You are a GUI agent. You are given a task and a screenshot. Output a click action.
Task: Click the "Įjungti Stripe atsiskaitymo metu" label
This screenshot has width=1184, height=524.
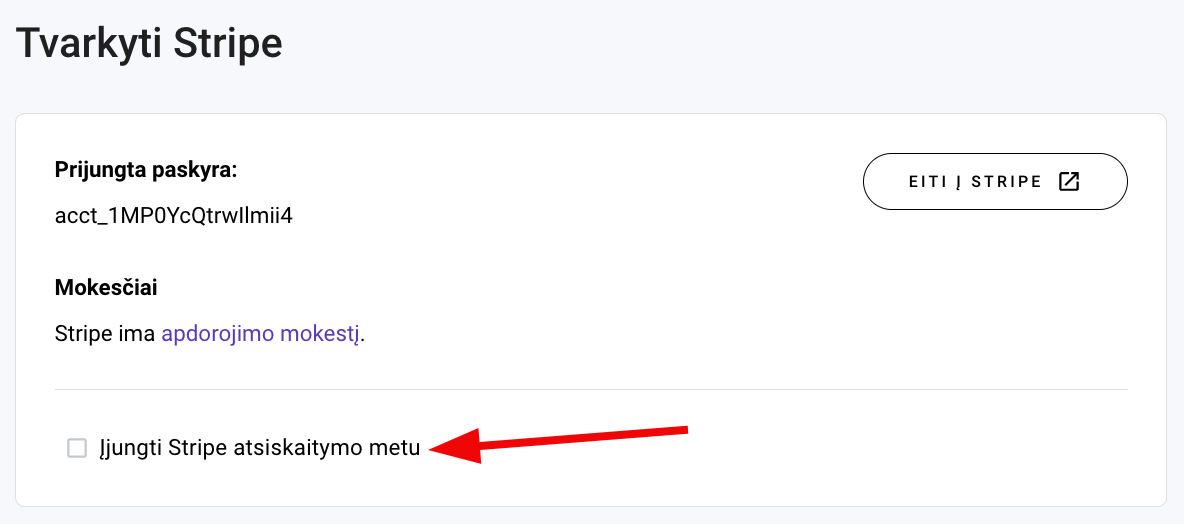click(x=259, y=448)
